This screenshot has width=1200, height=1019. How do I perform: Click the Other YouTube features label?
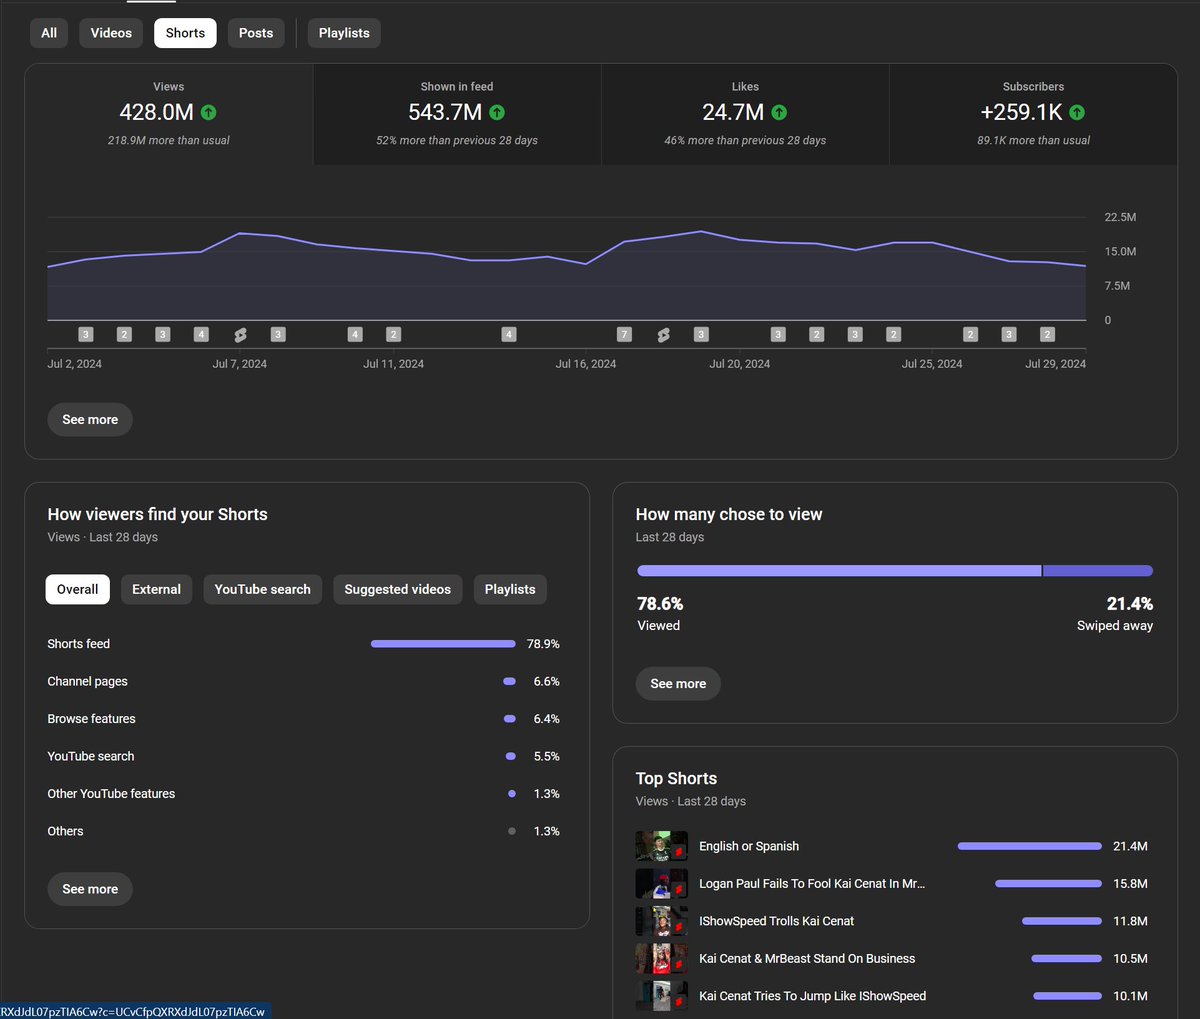pos(111,794)
